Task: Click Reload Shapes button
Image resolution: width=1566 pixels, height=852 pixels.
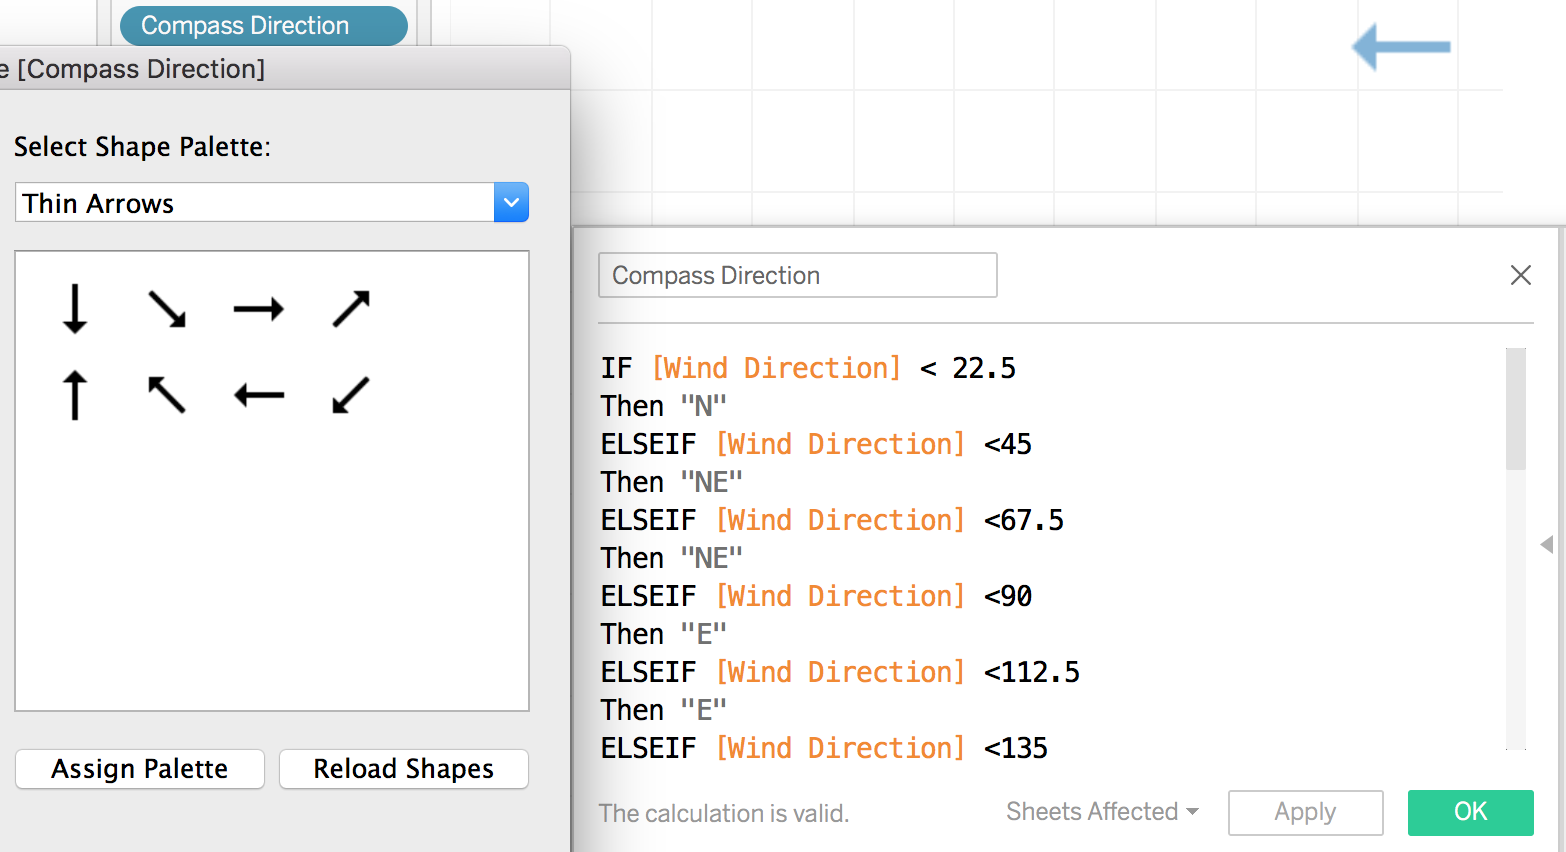Action: [x=404, y=769]
